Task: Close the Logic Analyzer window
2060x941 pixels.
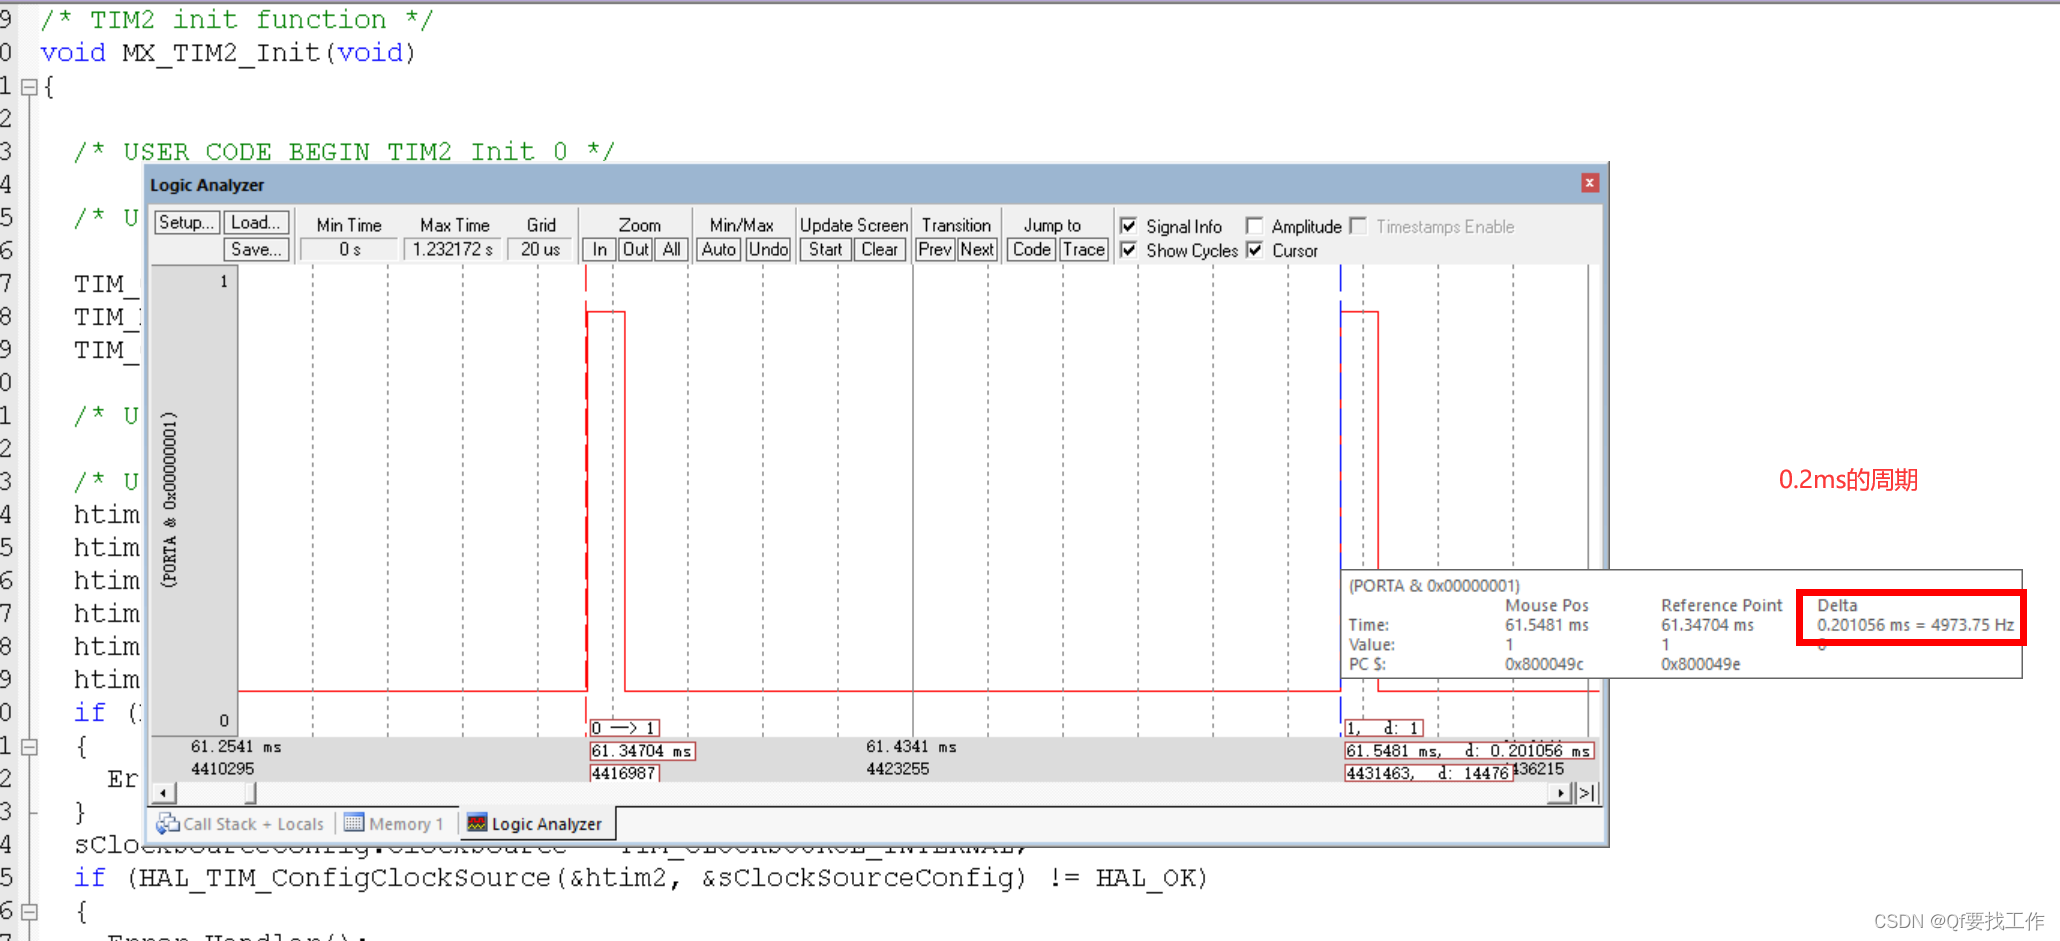Action: (1589, 182)
